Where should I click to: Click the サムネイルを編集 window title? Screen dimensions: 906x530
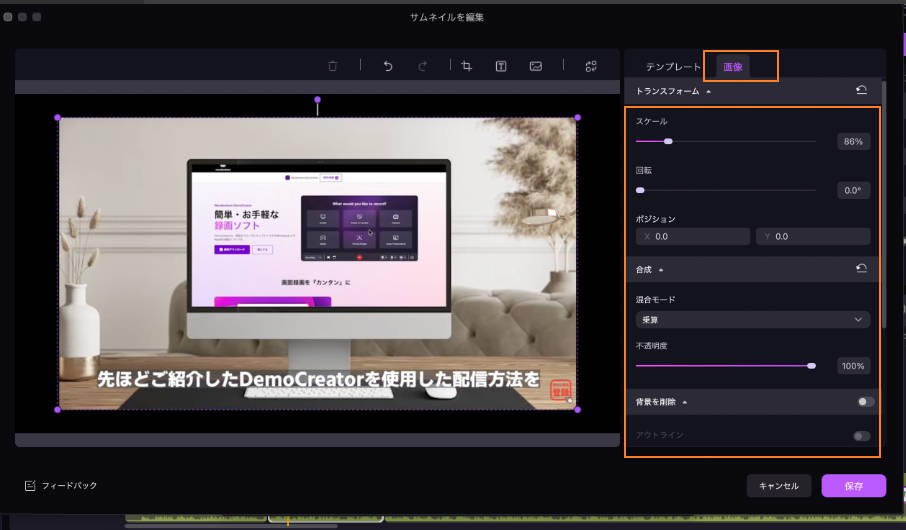[x=447, y=17]
